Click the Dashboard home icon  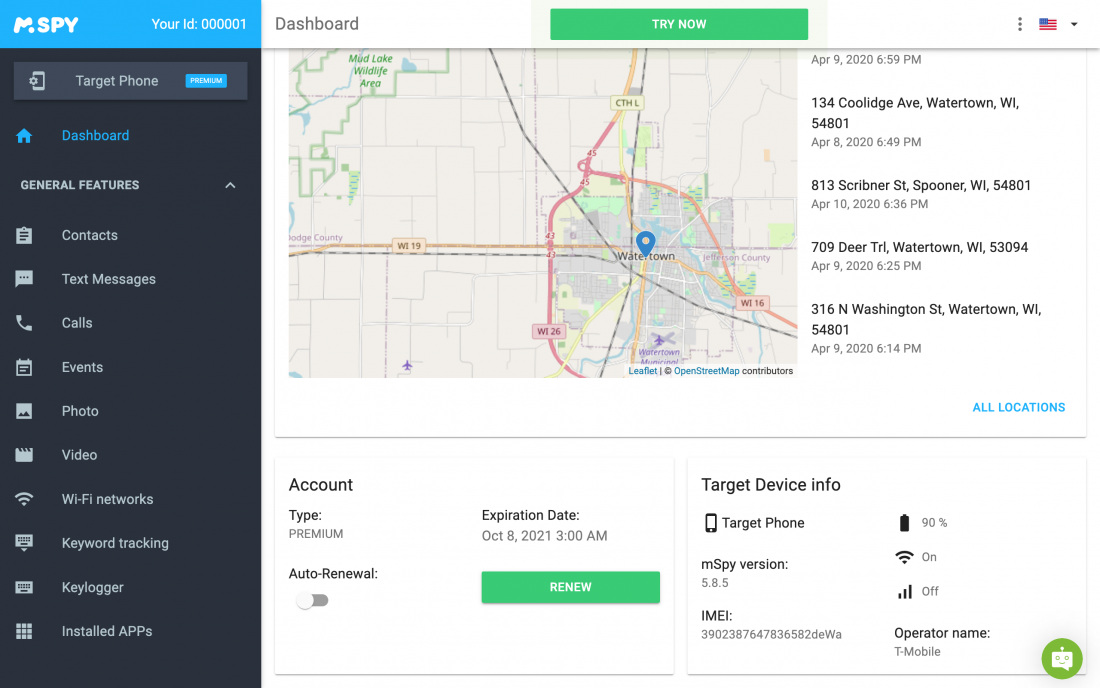click(x=24, y=135)
